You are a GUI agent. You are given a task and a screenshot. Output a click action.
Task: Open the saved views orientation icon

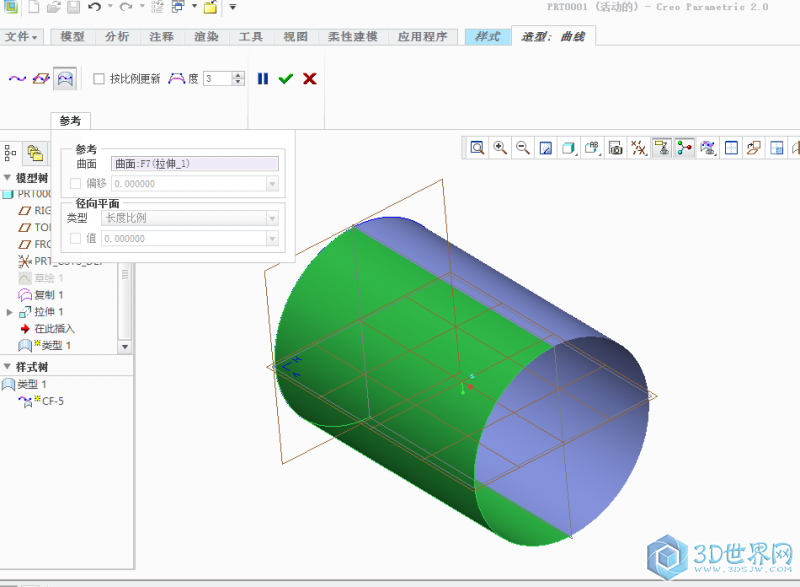(x=592, y=148)
